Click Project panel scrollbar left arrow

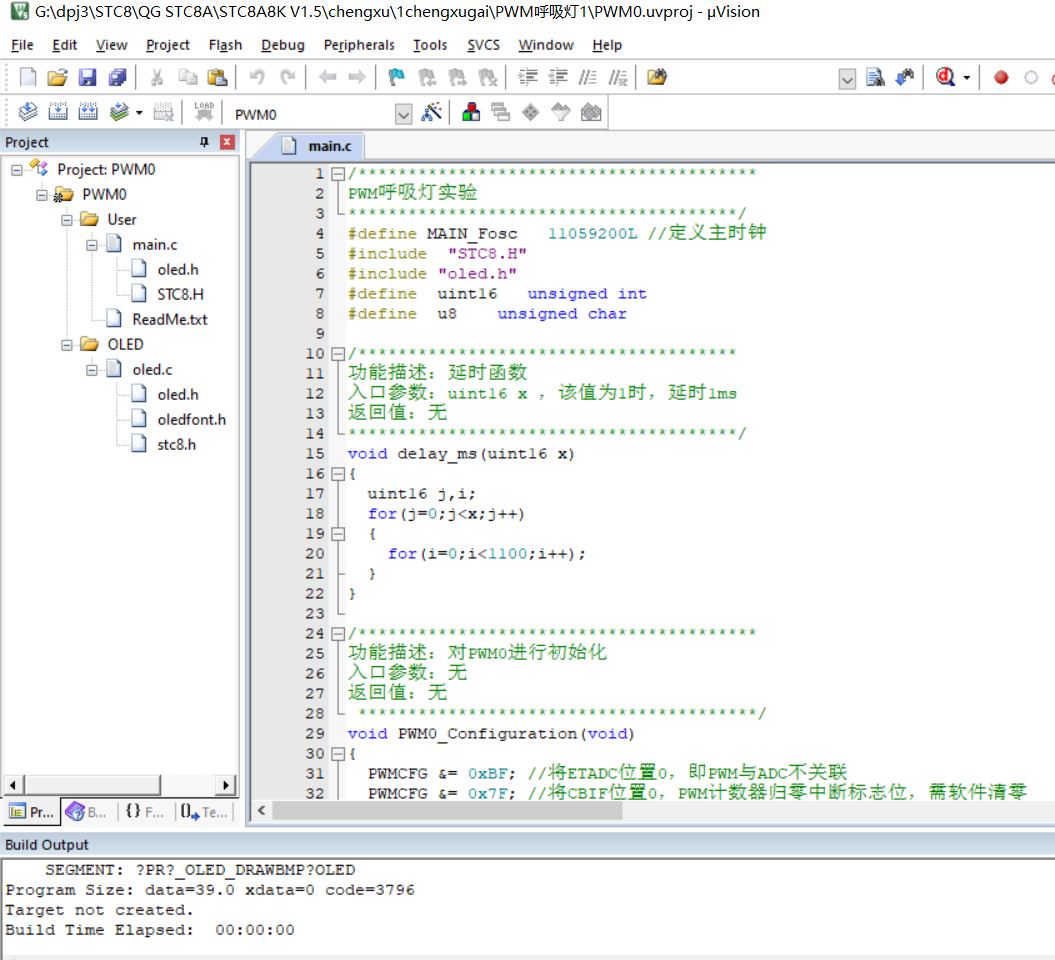[13, 784]
